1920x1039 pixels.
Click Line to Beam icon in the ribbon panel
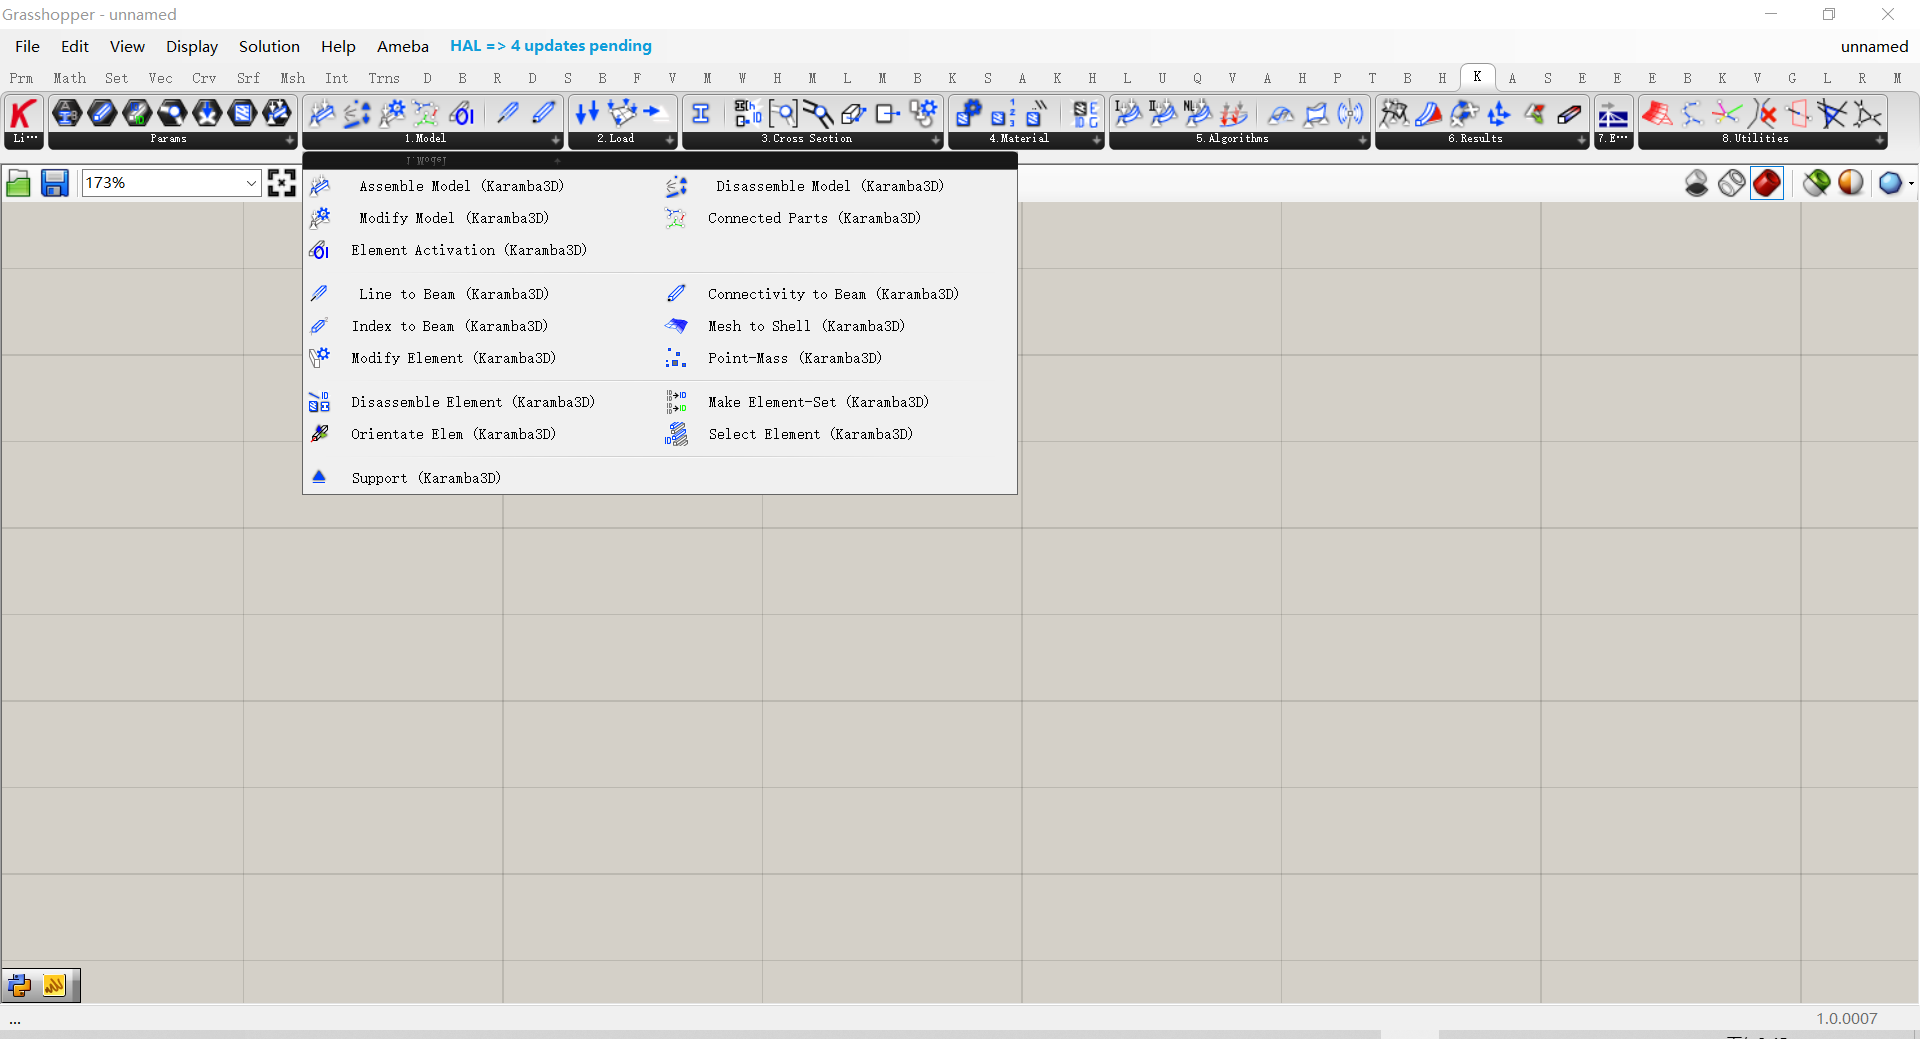point(508,114)
